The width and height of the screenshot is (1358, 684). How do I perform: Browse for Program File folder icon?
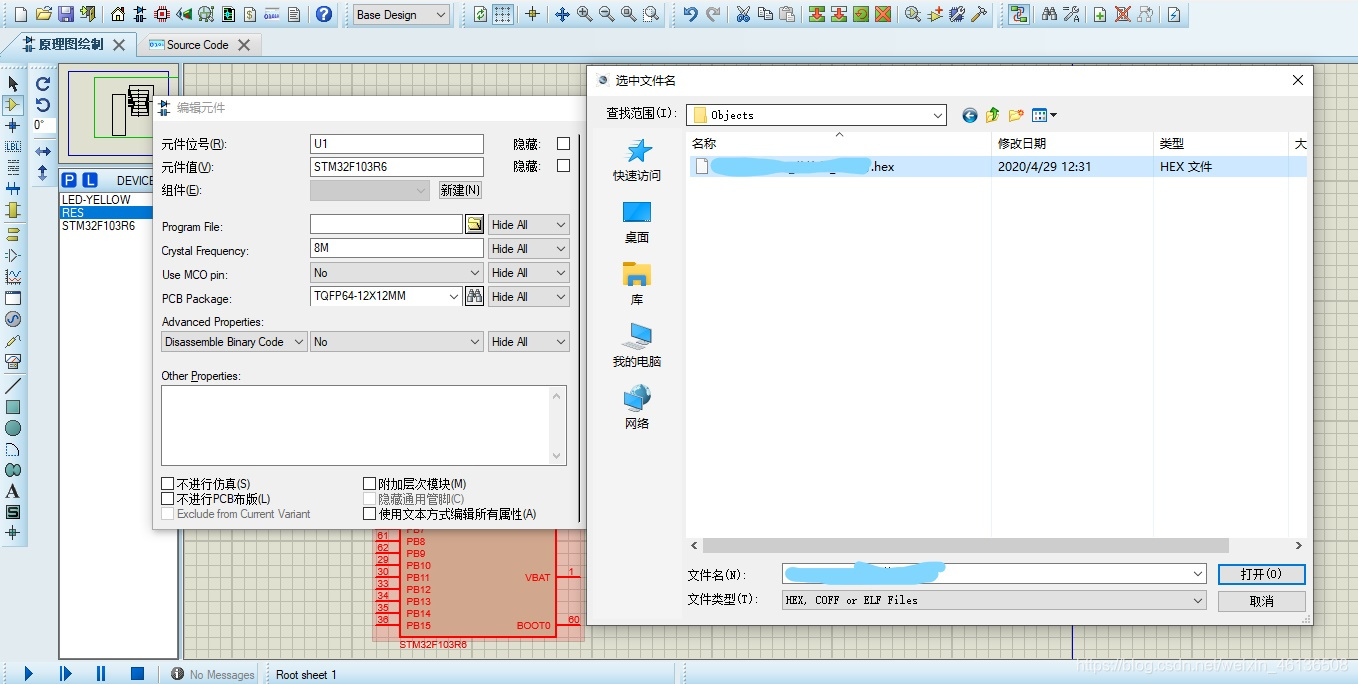[x=474, y=224]
